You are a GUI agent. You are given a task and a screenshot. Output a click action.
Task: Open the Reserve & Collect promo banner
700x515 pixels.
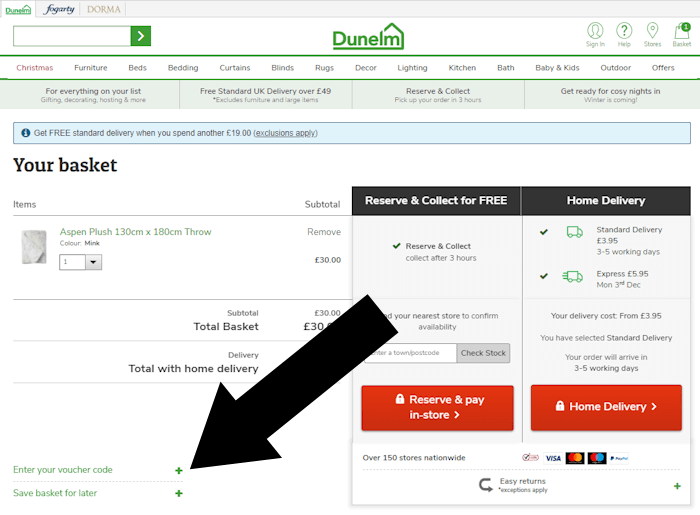[438, 95]
